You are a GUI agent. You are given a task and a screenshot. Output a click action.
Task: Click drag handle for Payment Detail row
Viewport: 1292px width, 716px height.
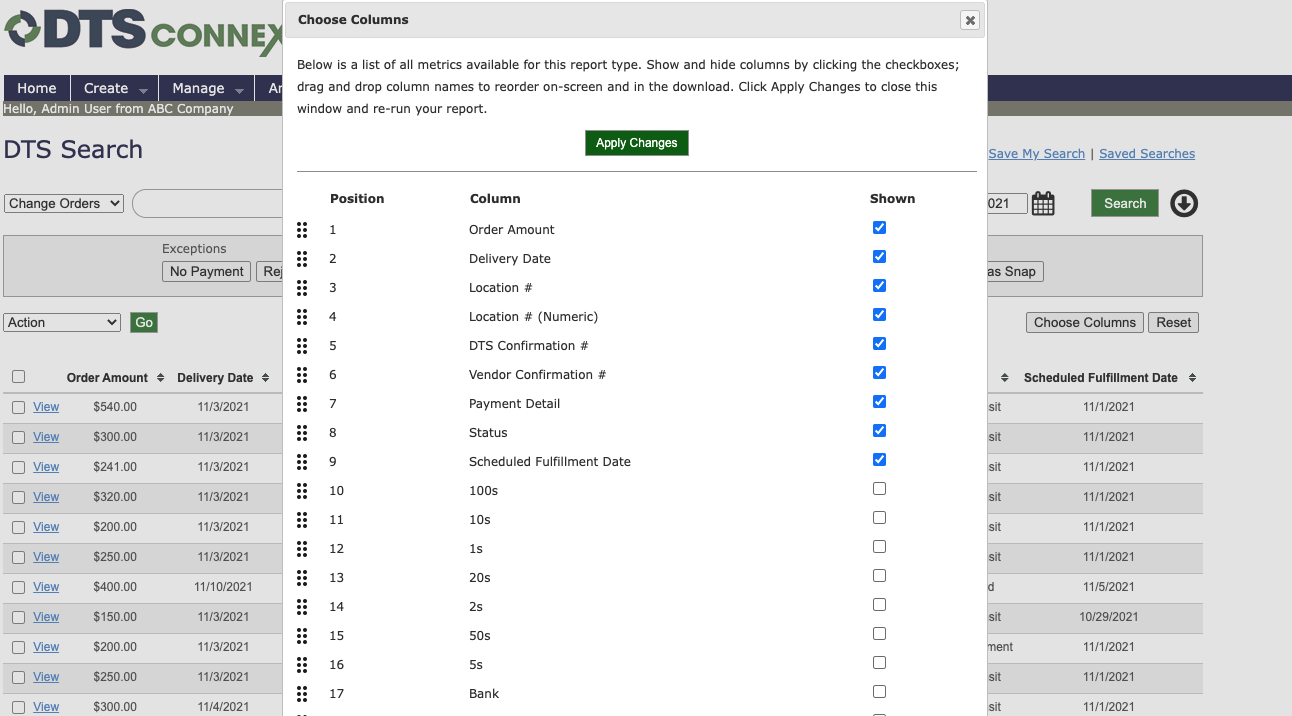tap(302, 404)
